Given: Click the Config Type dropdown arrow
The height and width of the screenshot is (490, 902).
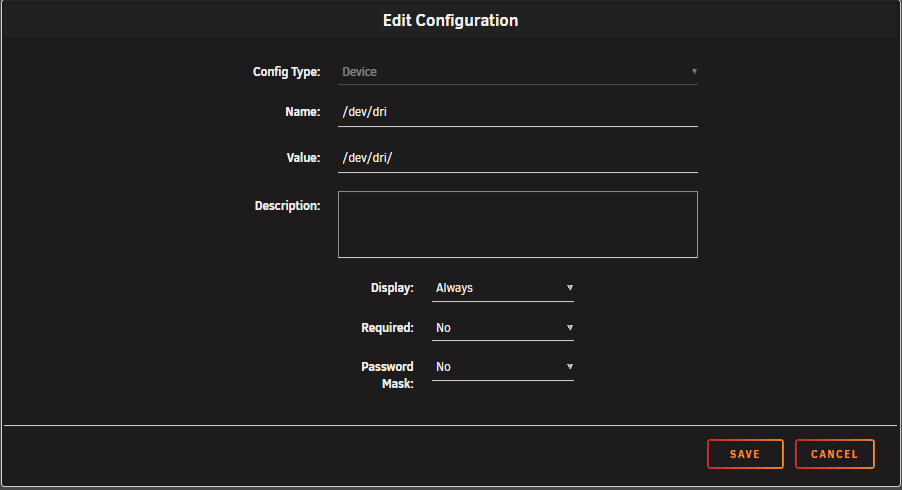Looking at the screenshot, I should coord(694,72).
